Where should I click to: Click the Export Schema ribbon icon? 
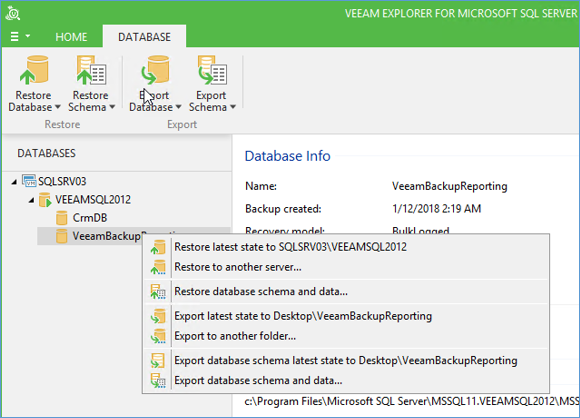(212, 70)
